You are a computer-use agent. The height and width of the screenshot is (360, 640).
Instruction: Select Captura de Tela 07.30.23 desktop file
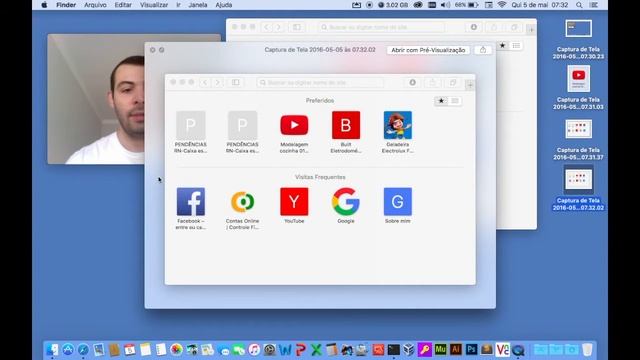point(578,39)
